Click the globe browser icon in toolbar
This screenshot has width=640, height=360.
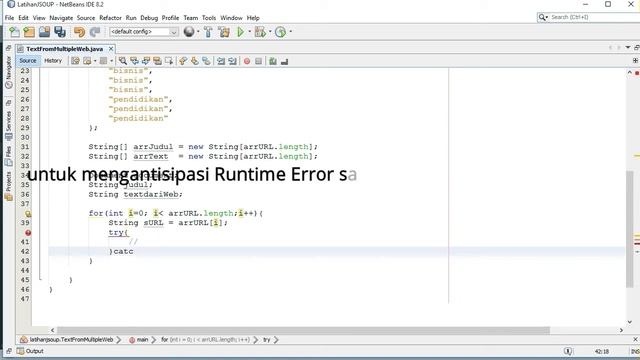(189, 31)
